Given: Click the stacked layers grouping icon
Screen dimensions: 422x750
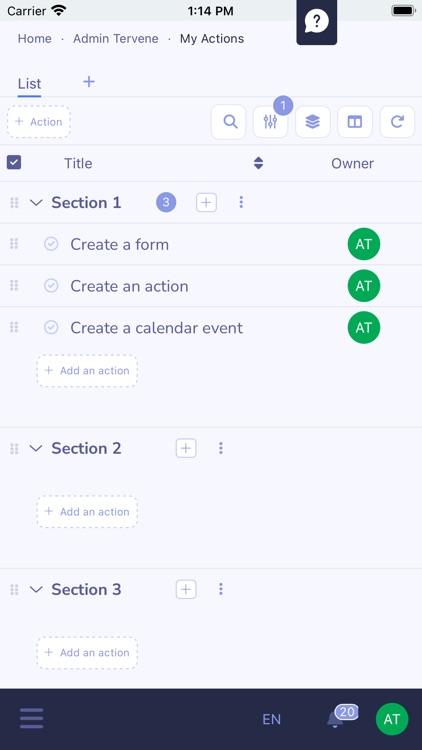Looking at the screenshot, I should (312, 122).
